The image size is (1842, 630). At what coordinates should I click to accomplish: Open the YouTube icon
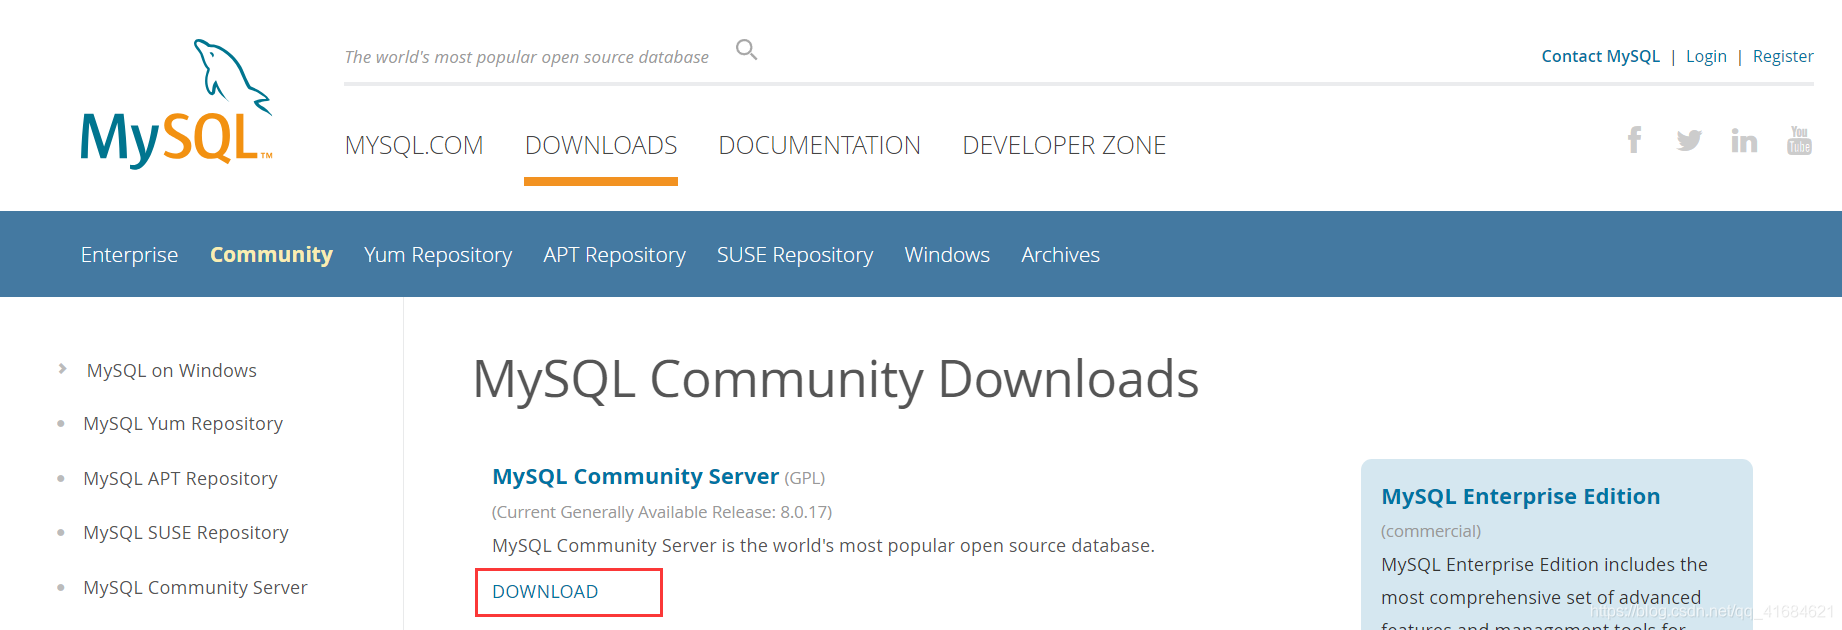tap(1799, 140)
